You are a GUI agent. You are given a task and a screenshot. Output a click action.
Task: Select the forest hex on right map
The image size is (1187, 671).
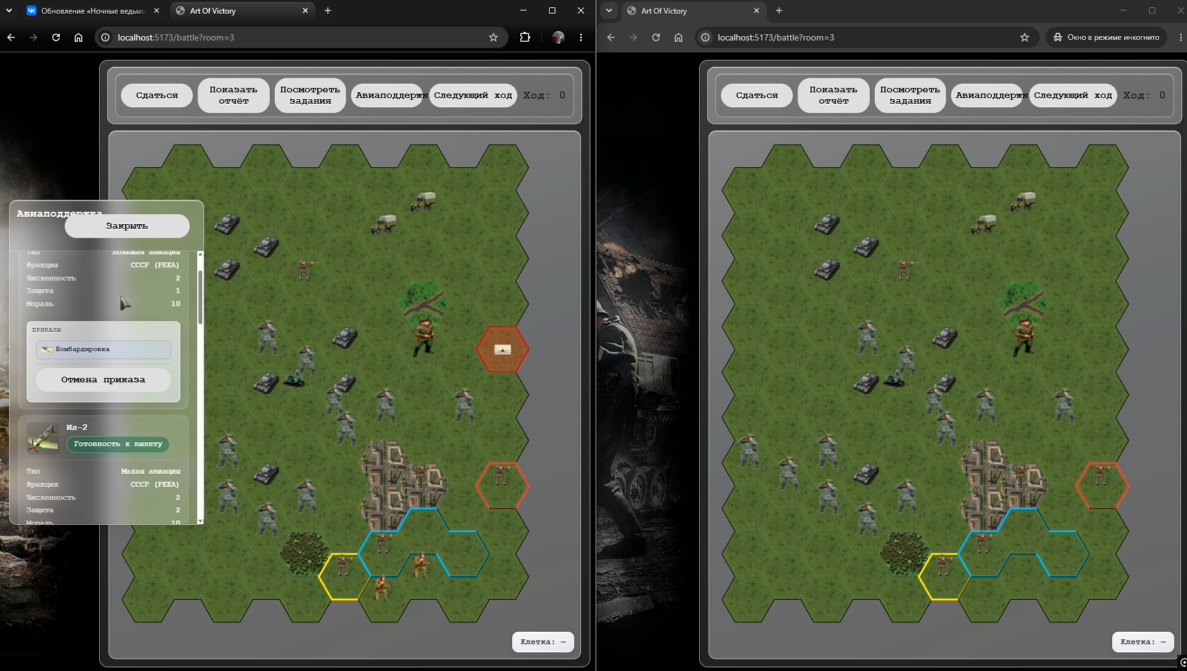(905, 553)
